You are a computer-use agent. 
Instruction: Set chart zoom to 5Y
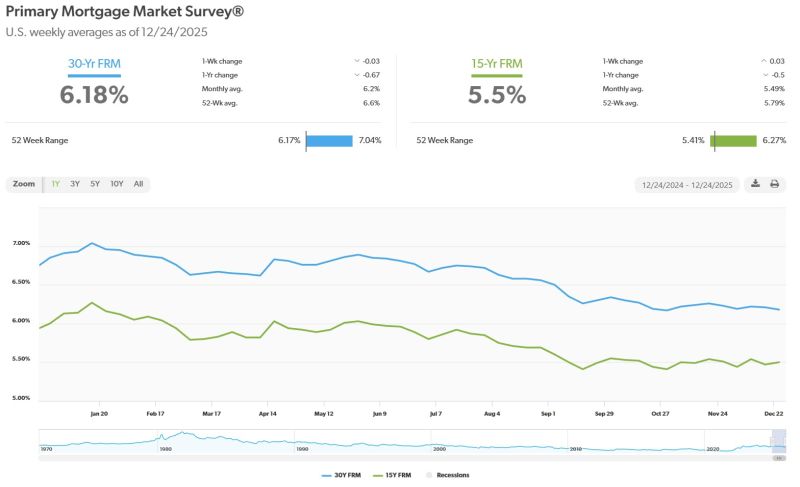pos(95,184)
